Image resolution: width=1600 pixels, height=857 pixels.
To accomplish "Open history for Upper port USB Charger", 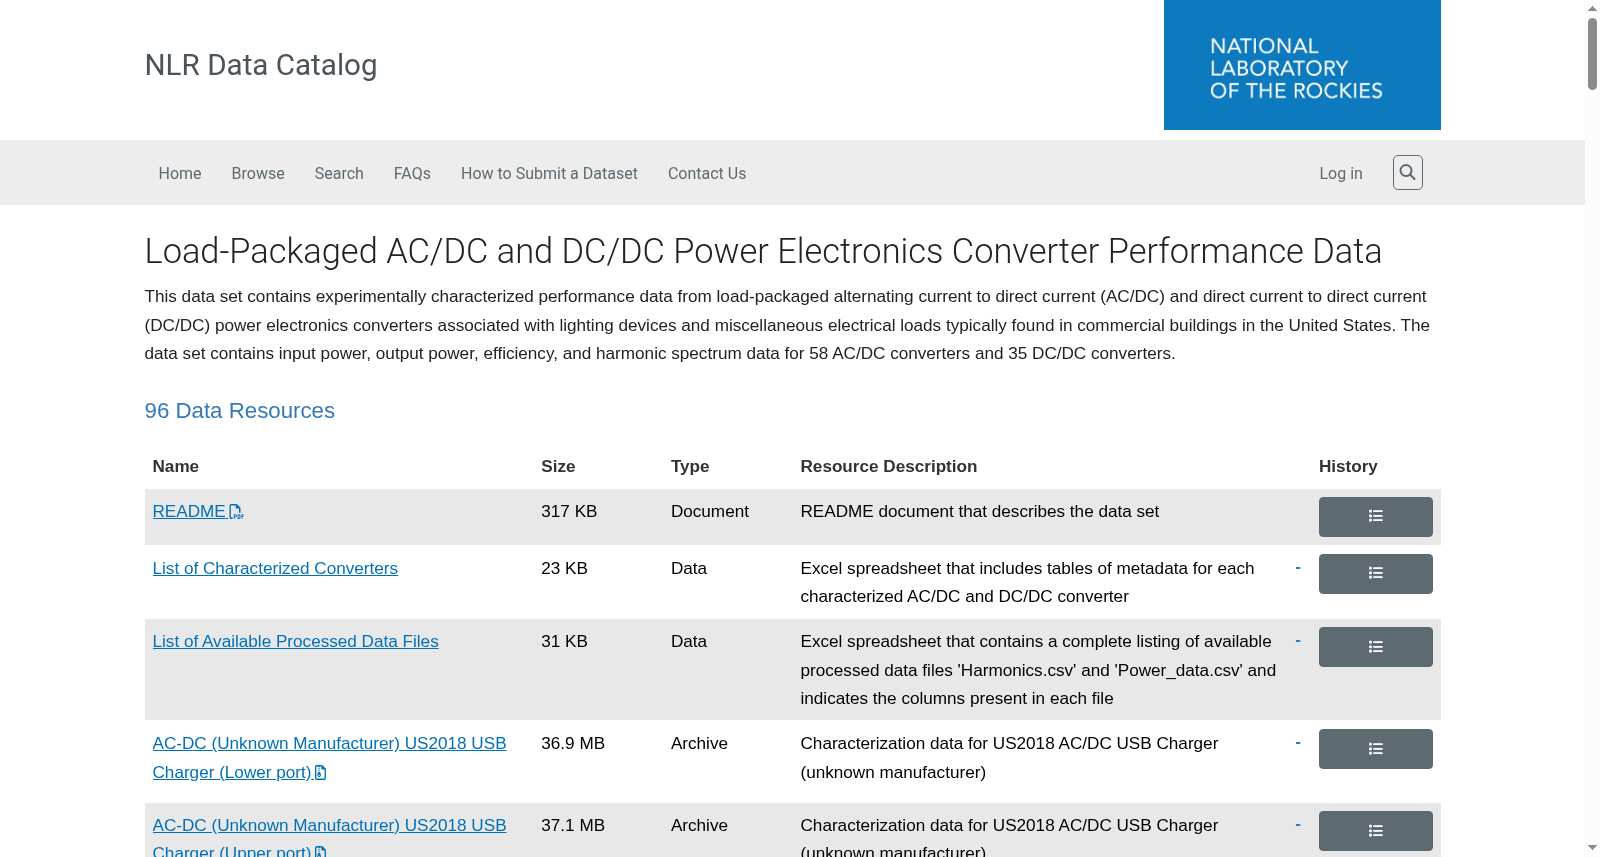I will 1375,830.
